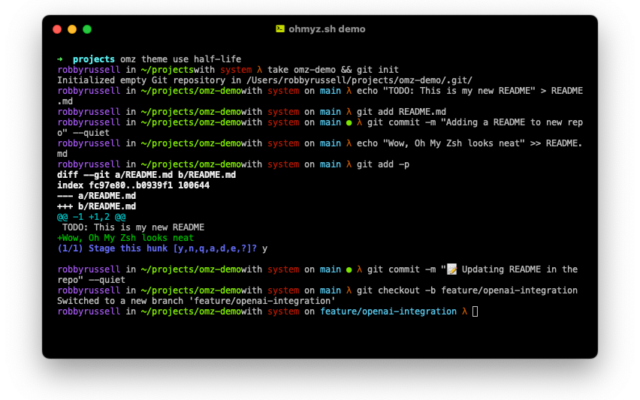Click the green maximize window button
This screenshot has height=400, width=640.
87,29
